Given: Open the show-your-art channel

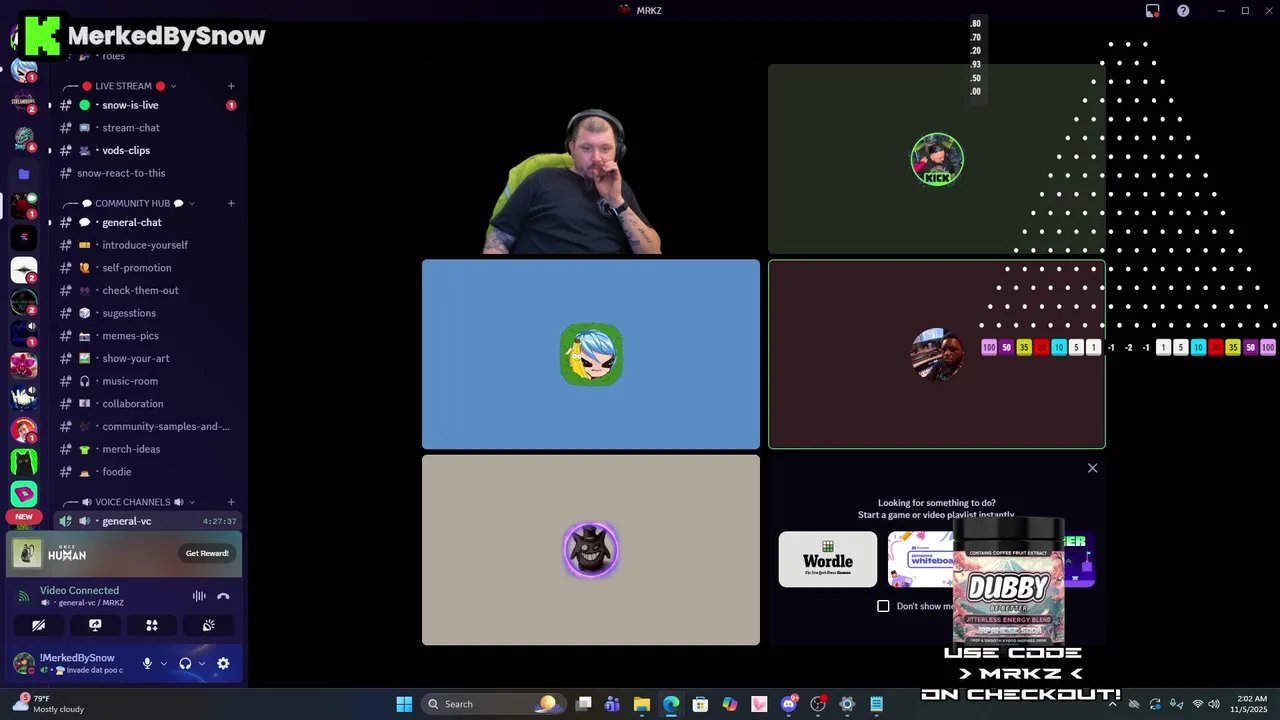Looking at the screenshot, I should 148,358.
